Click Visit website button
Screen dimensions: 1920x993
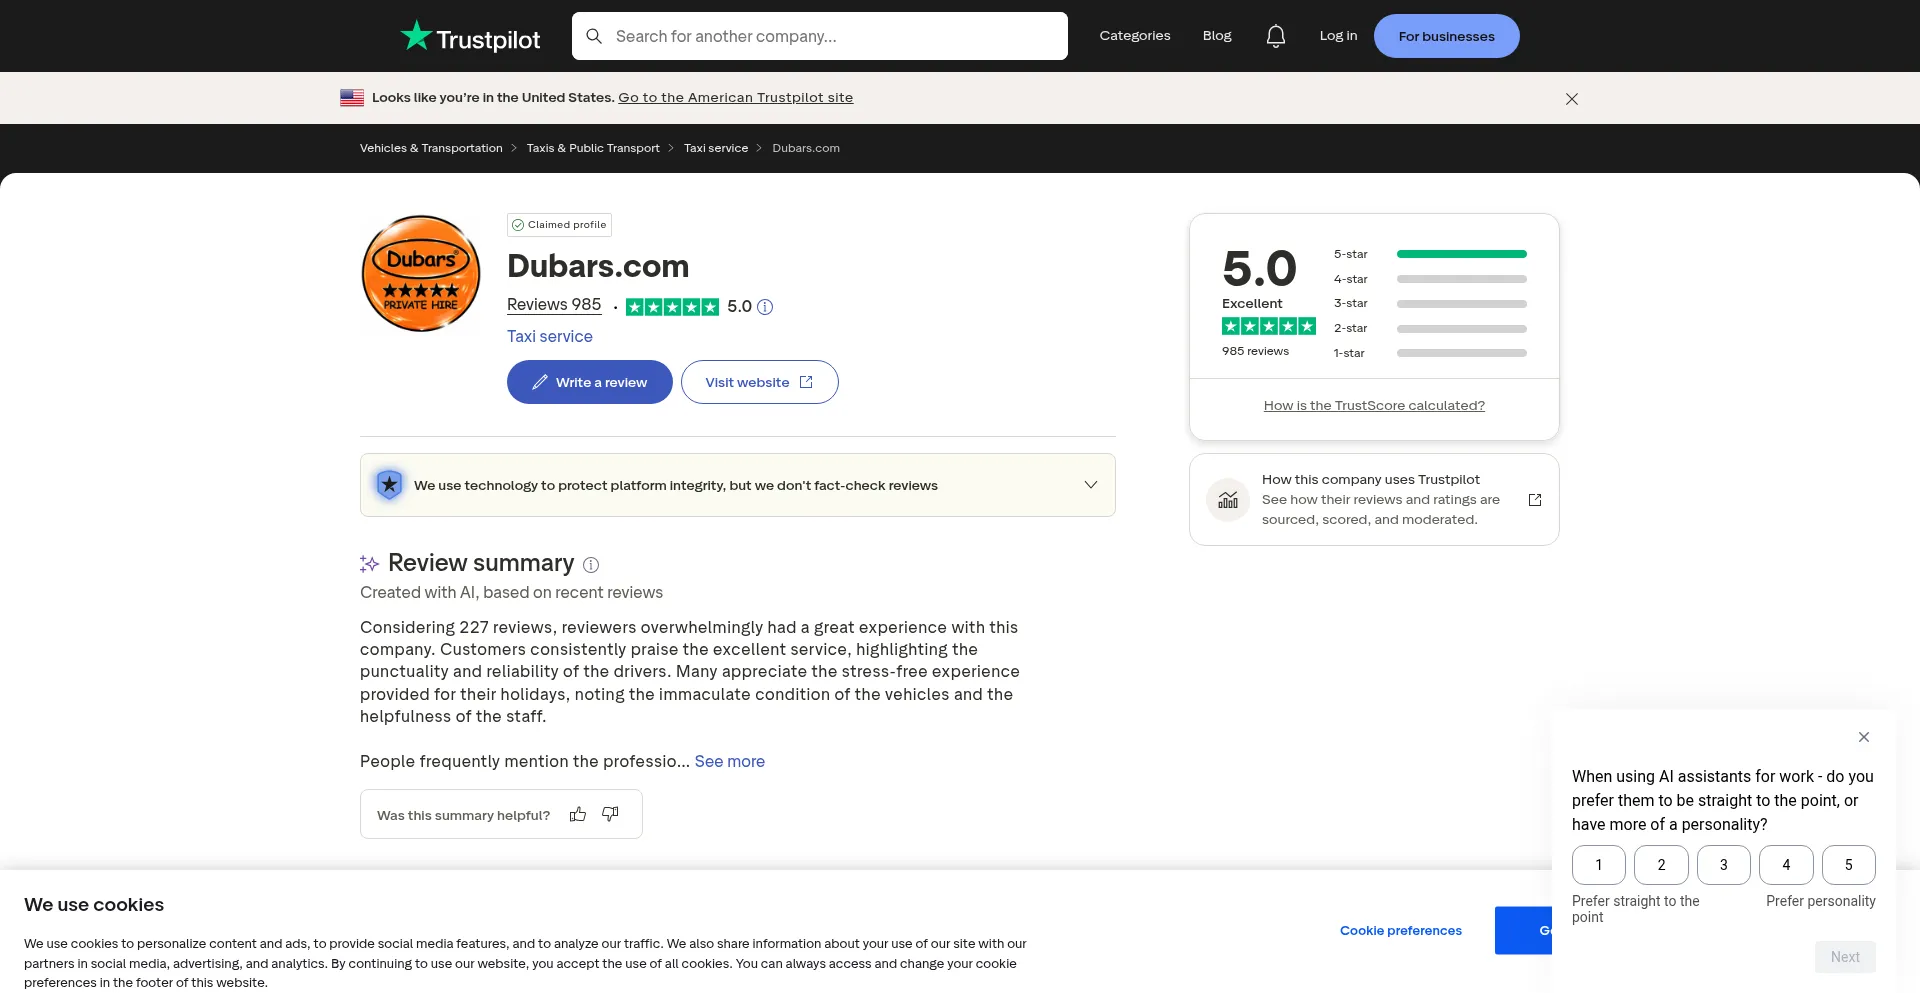click(x=760, y=382)
